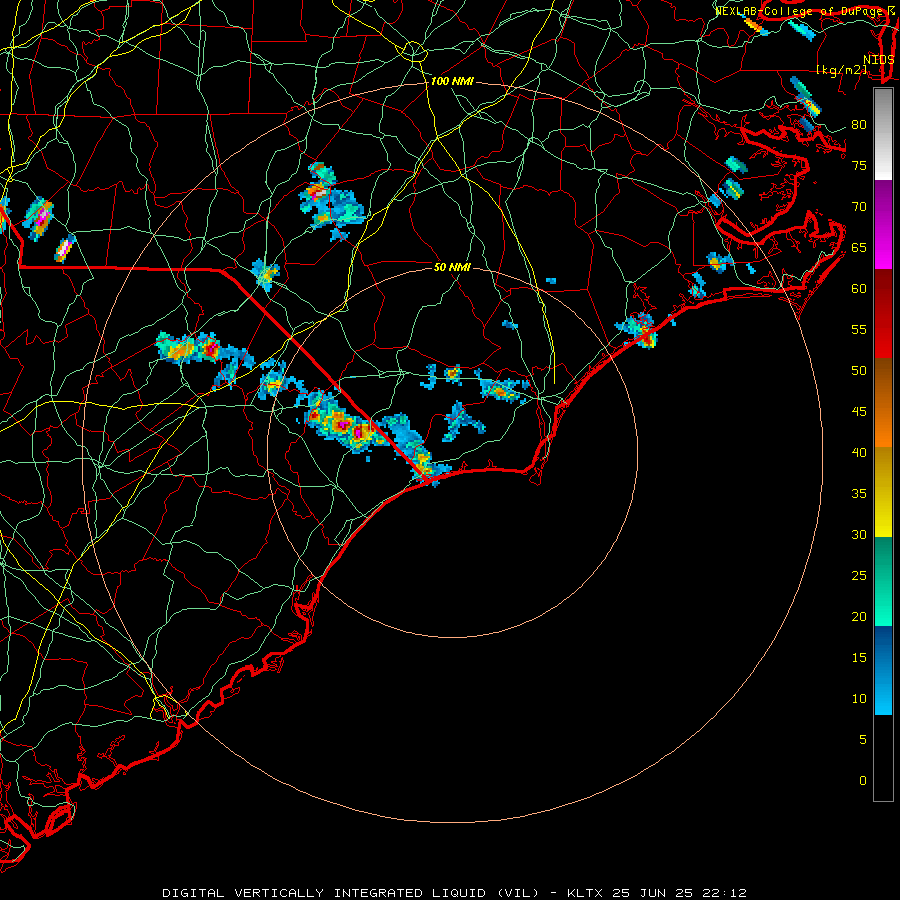The width and height of the screenshot is (900, 900).
Task: Click the gray-white top segment of the color bar
Action: (x=883, y=134)
